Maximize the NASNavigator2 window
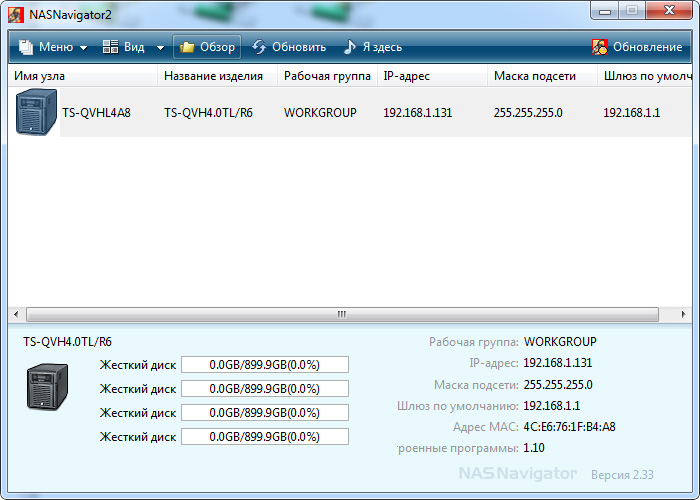Screen dimensions: 700x500 click(x=632, y=10)
